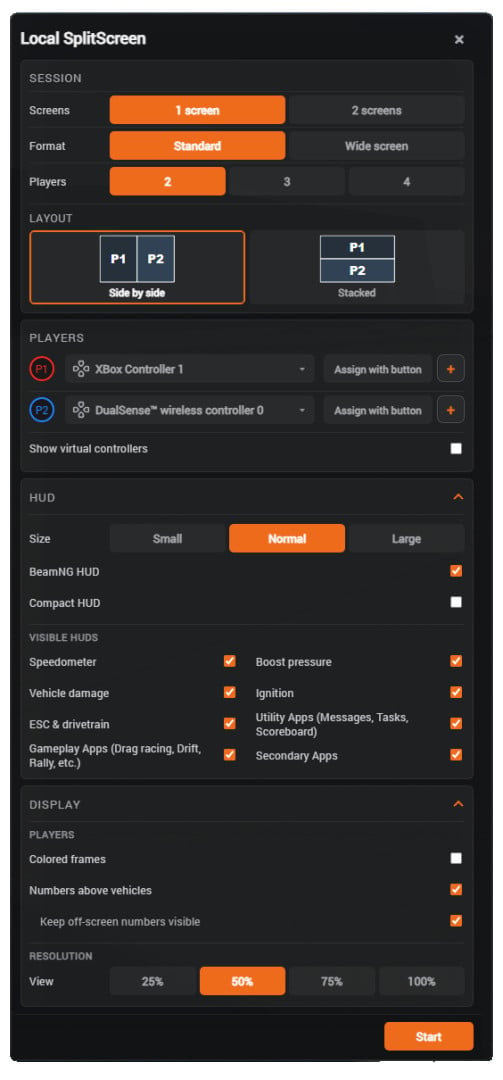This screenshot has width=503, height=1080.
Task: Open the XBox Controller 1 dropdown
Action: click(x=190, y=368)
